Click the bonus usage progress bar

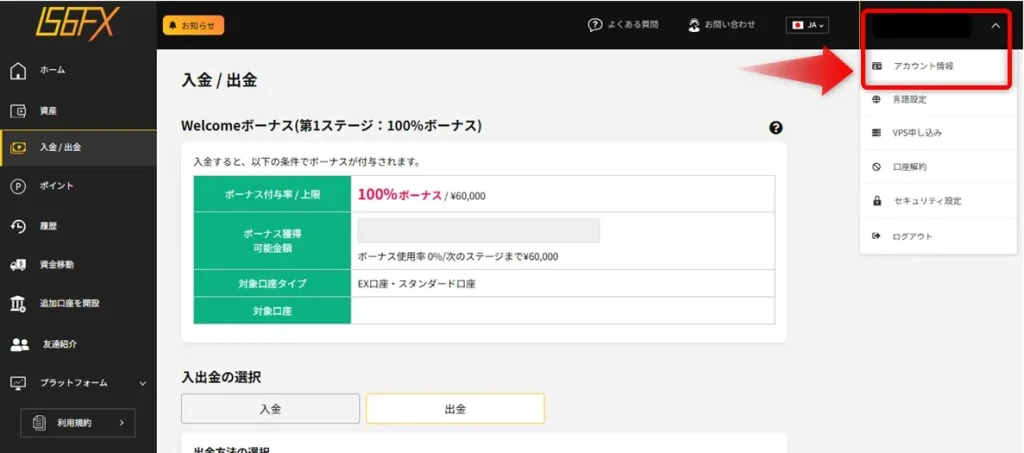479,230
